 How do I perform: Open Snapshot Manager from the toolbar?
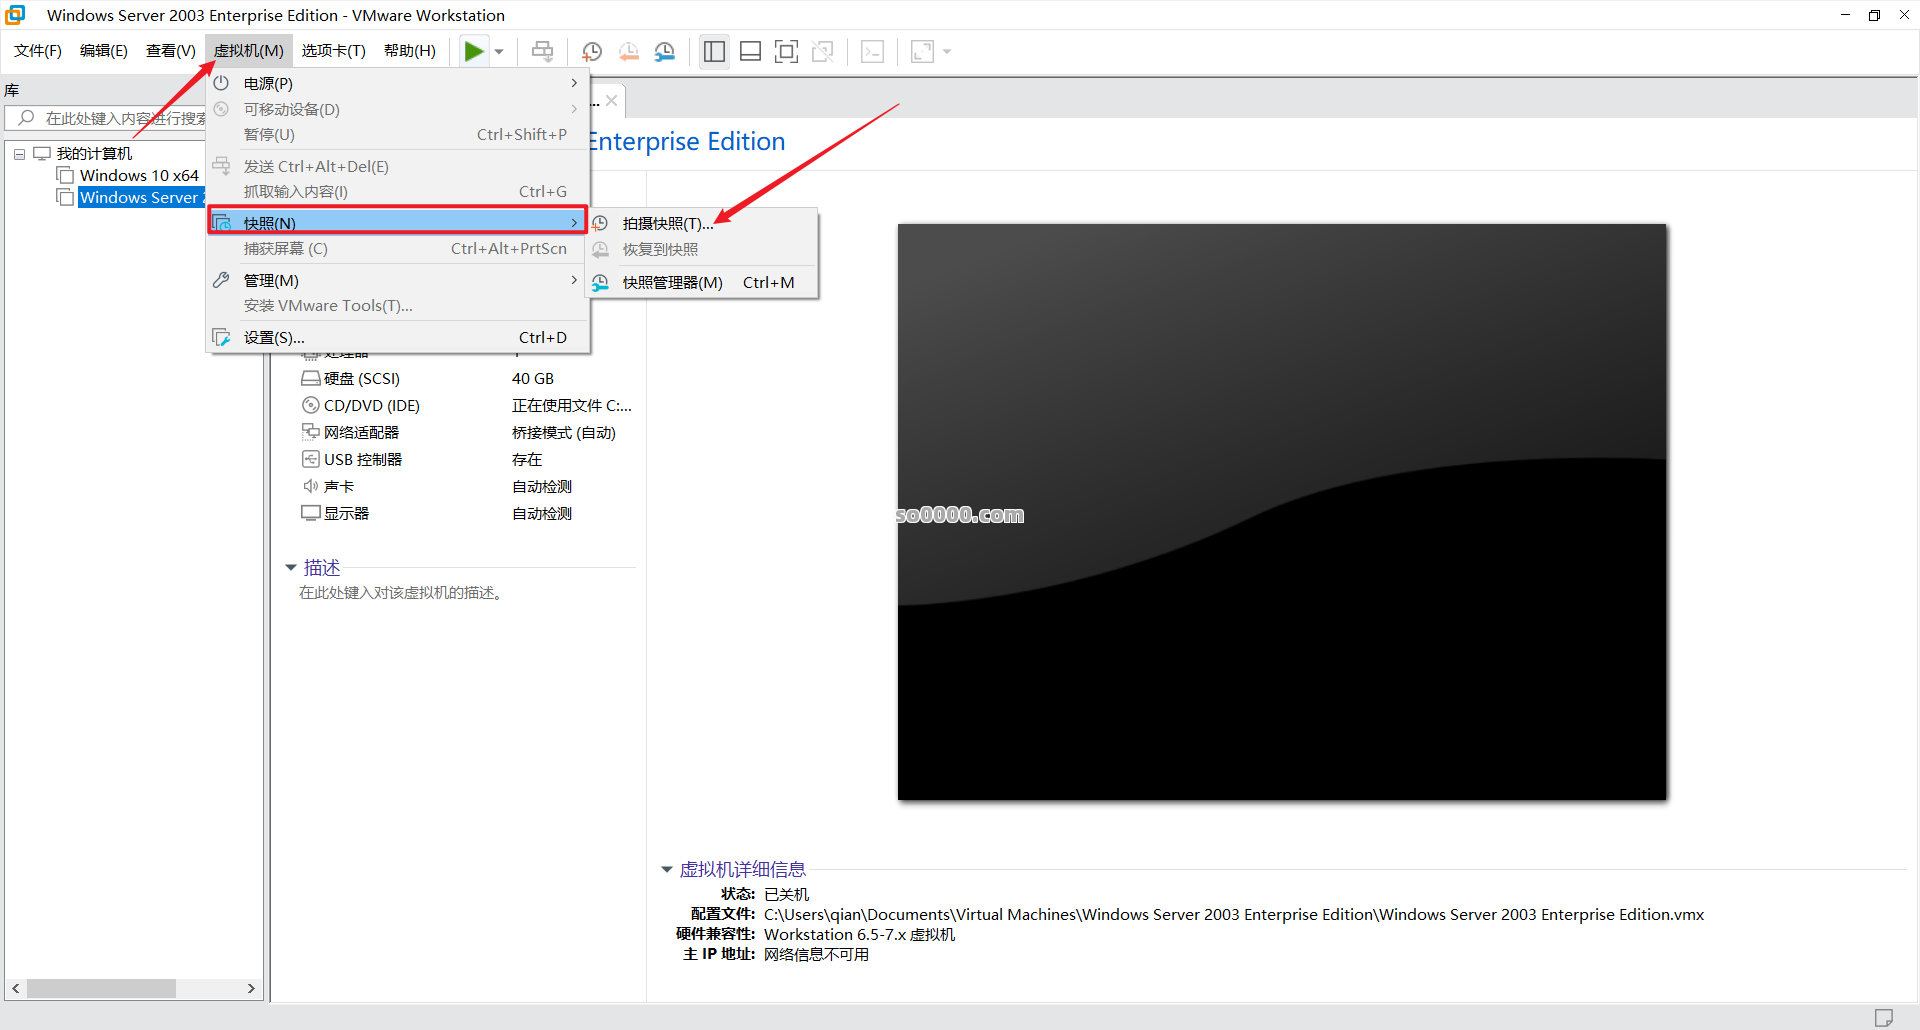pos(665,51)
